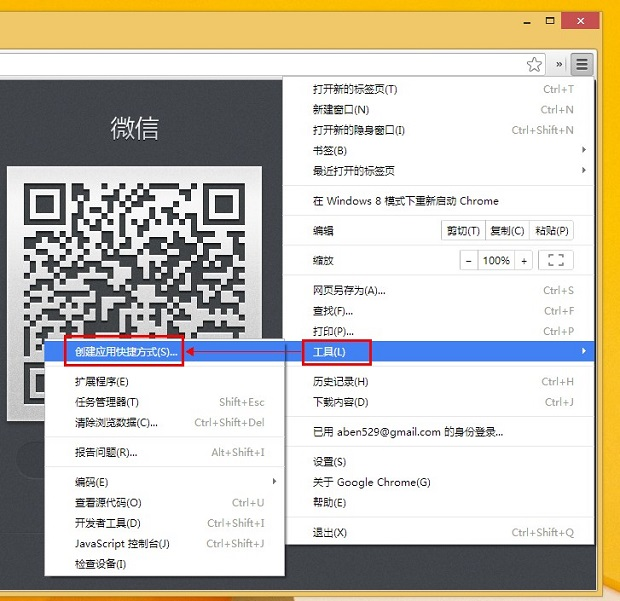This screenshot has width=620, height=601.
Task: Expand the 最近打开的标签页 submenu
Action: click(440, 171)
